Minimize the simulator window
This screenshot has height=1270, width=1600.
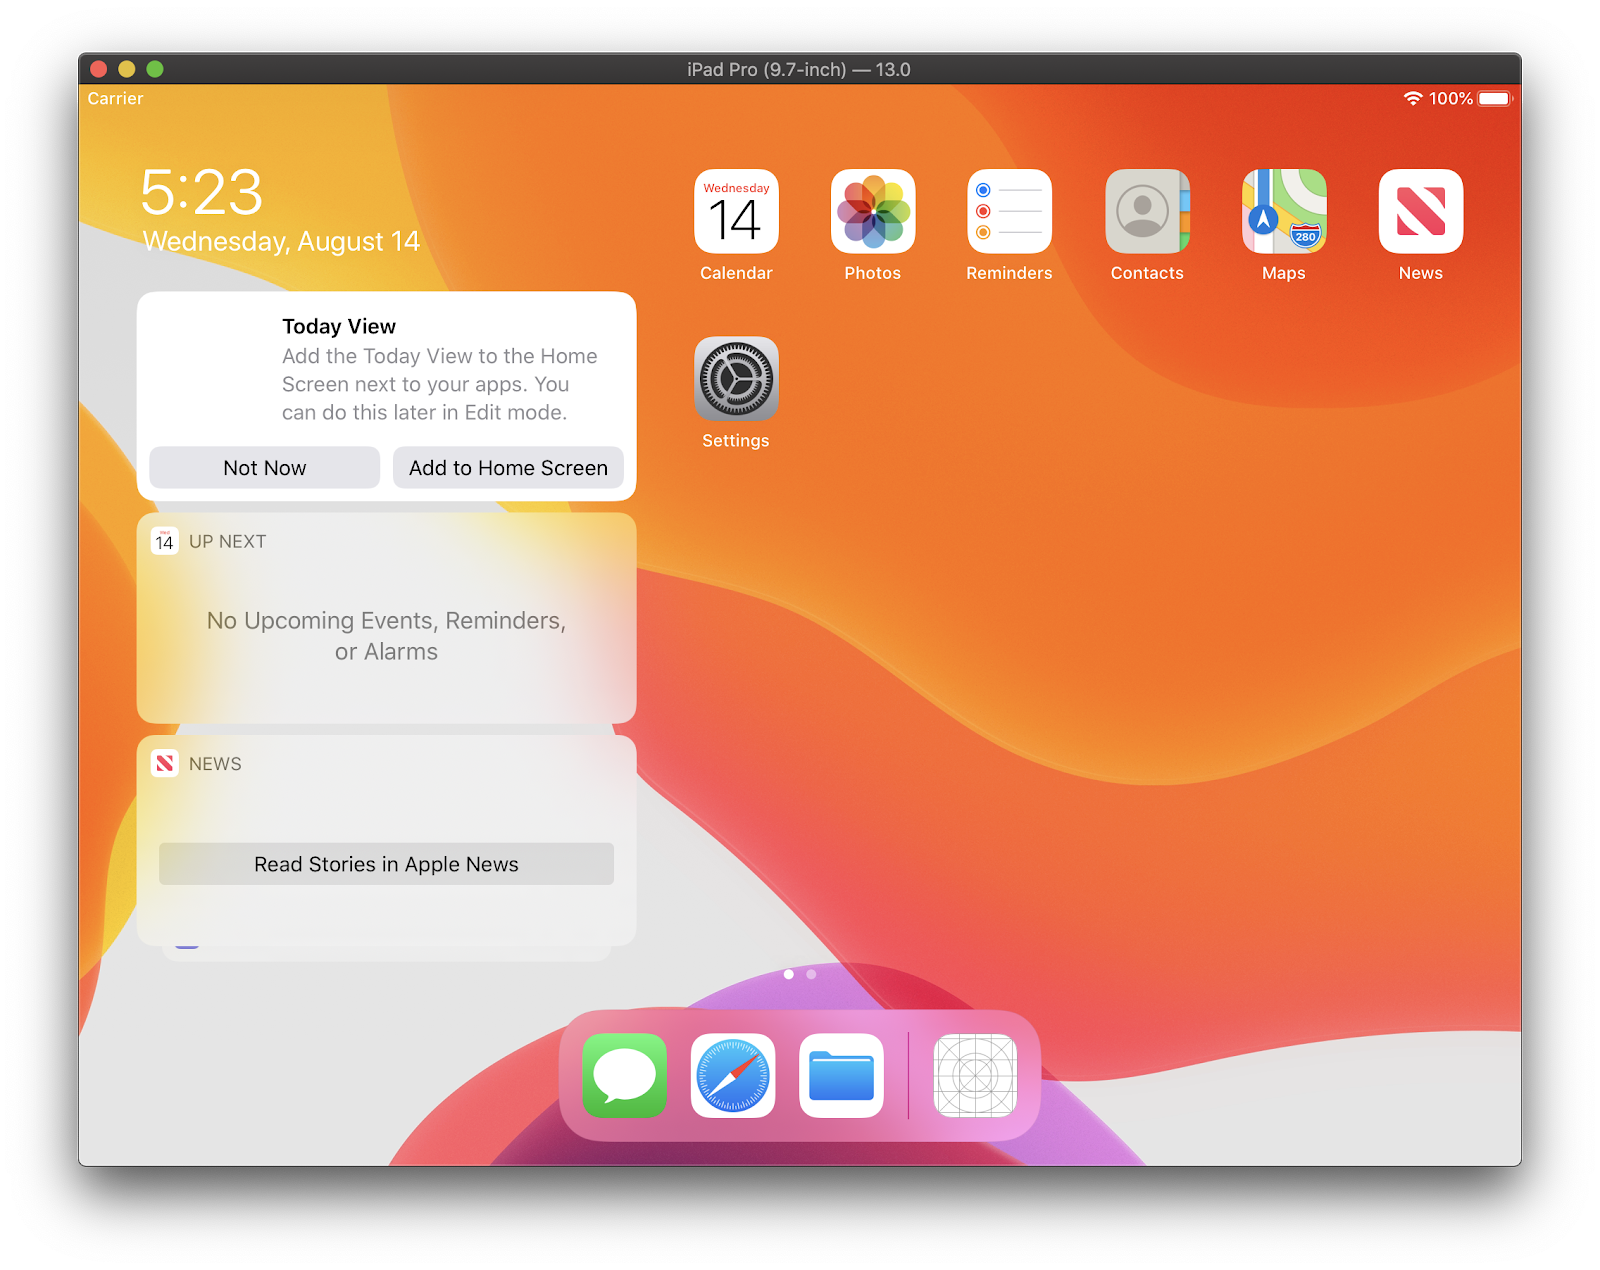[126, 69]
